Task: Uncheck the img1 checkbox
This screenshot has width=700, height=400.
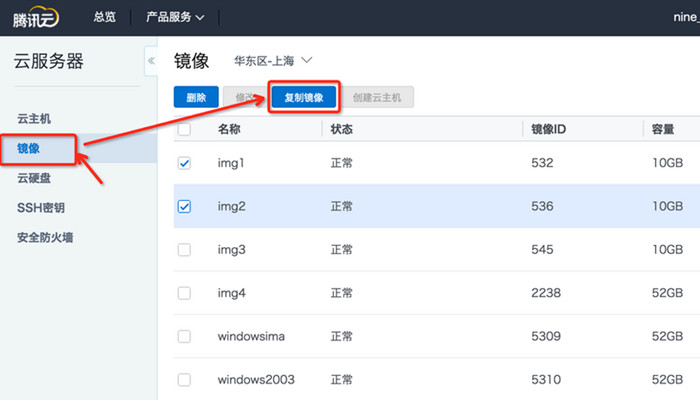Action: click(184, 163)
